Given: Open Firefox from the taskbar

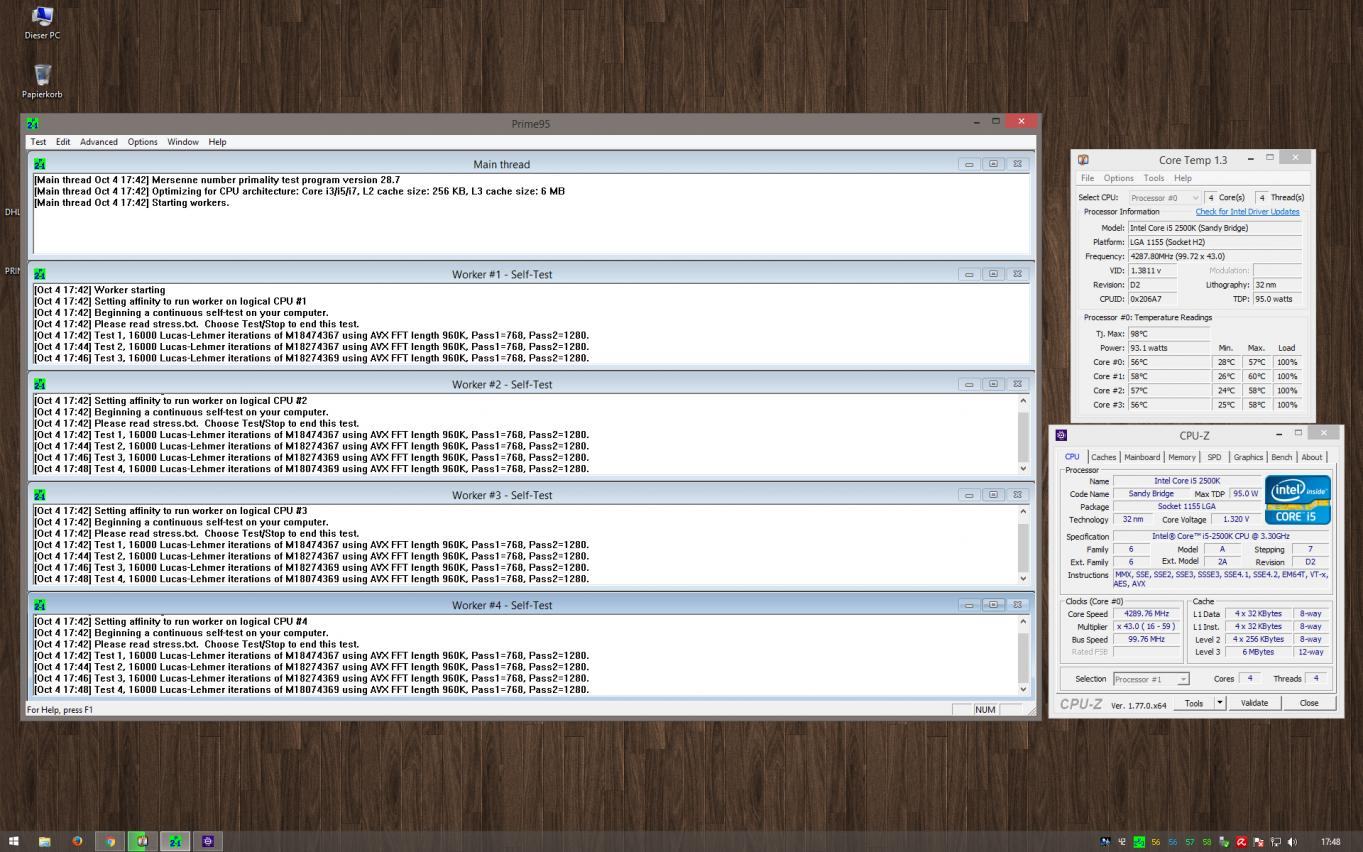Looking at the screenshot, I should [77, 841].
